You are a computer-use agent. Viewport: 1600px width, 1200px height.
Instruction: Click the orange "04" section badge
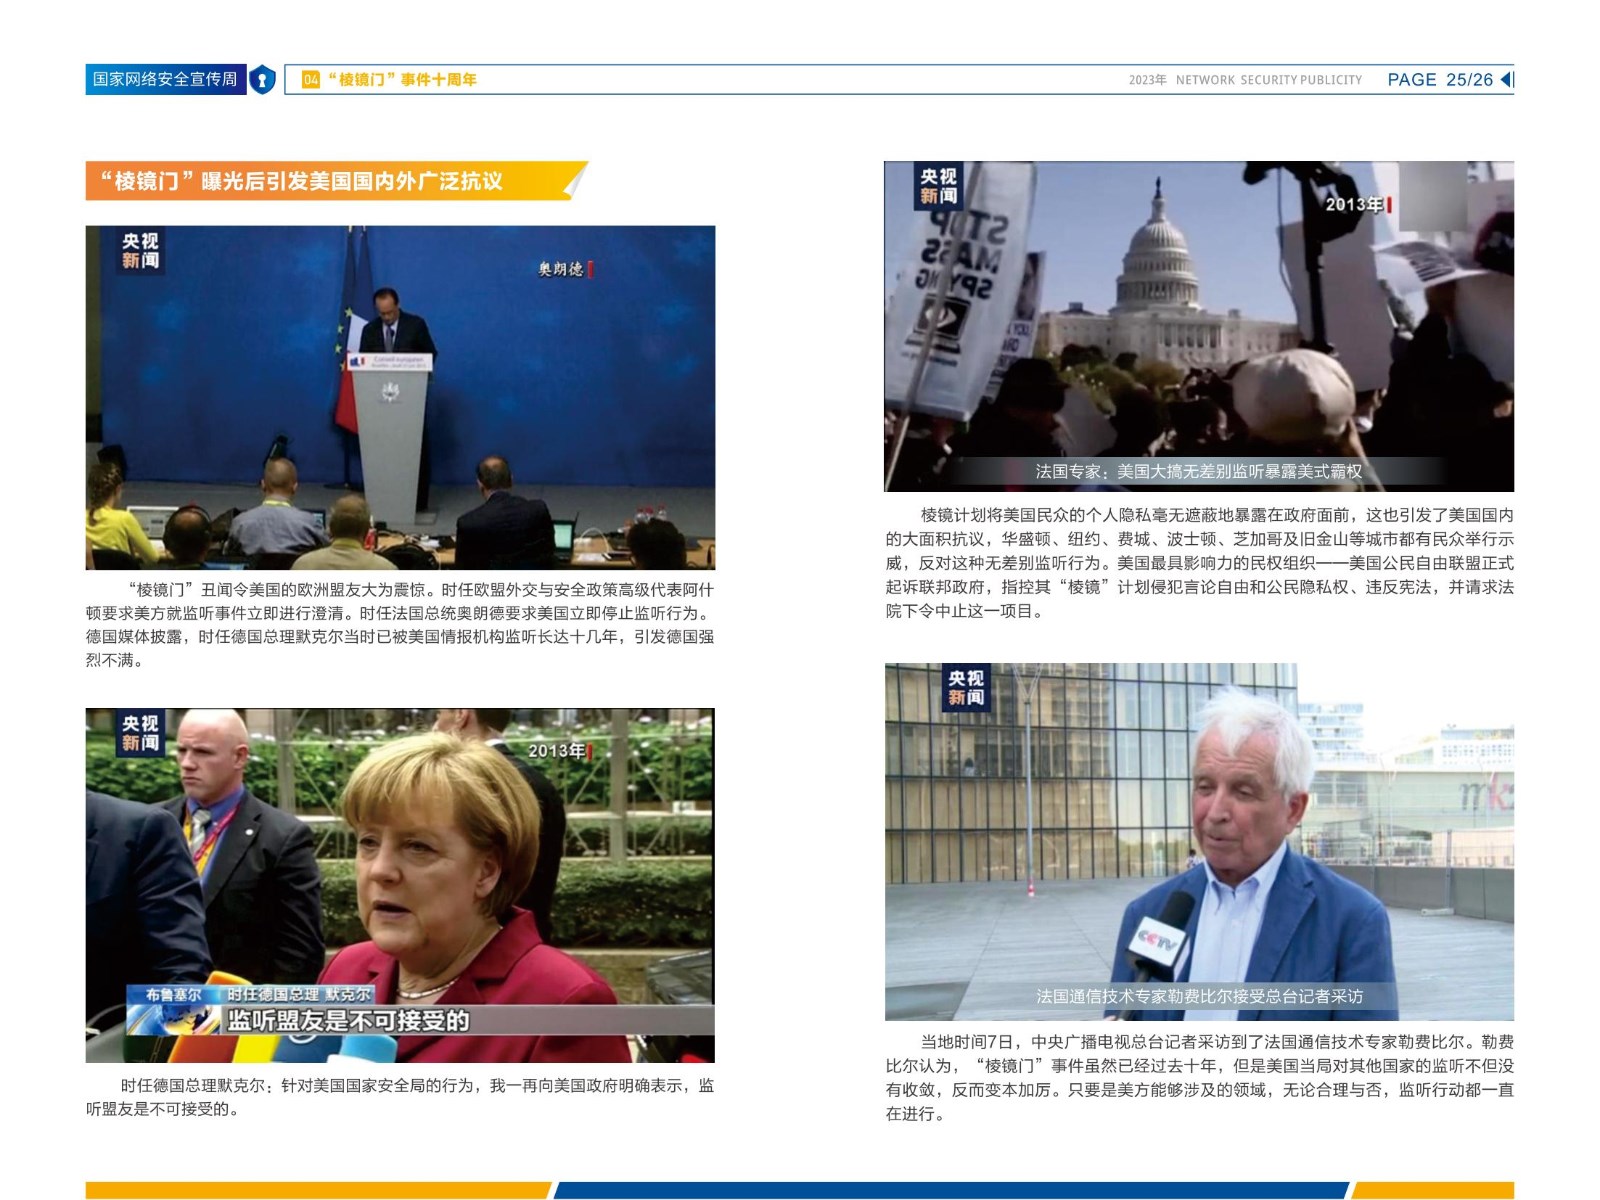click(311, 80)
